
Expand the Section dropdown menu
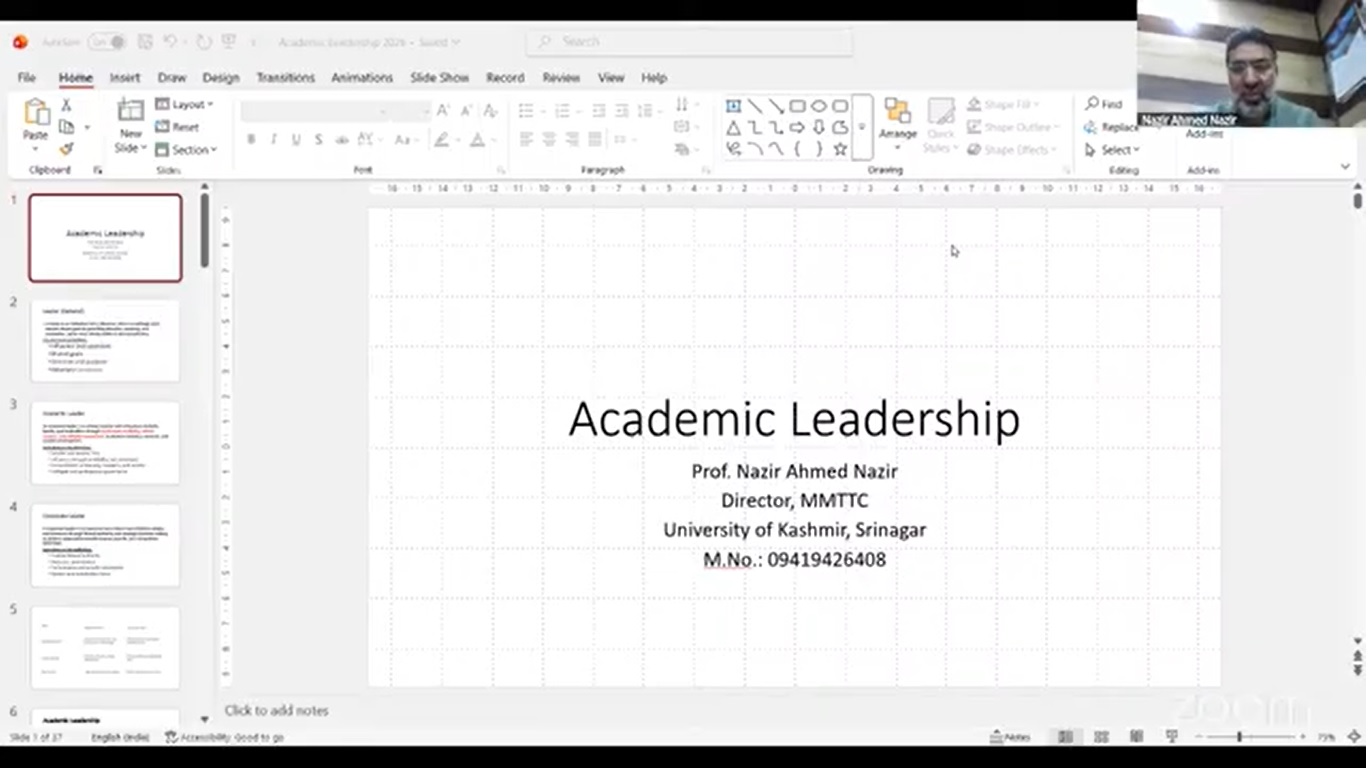187,150
